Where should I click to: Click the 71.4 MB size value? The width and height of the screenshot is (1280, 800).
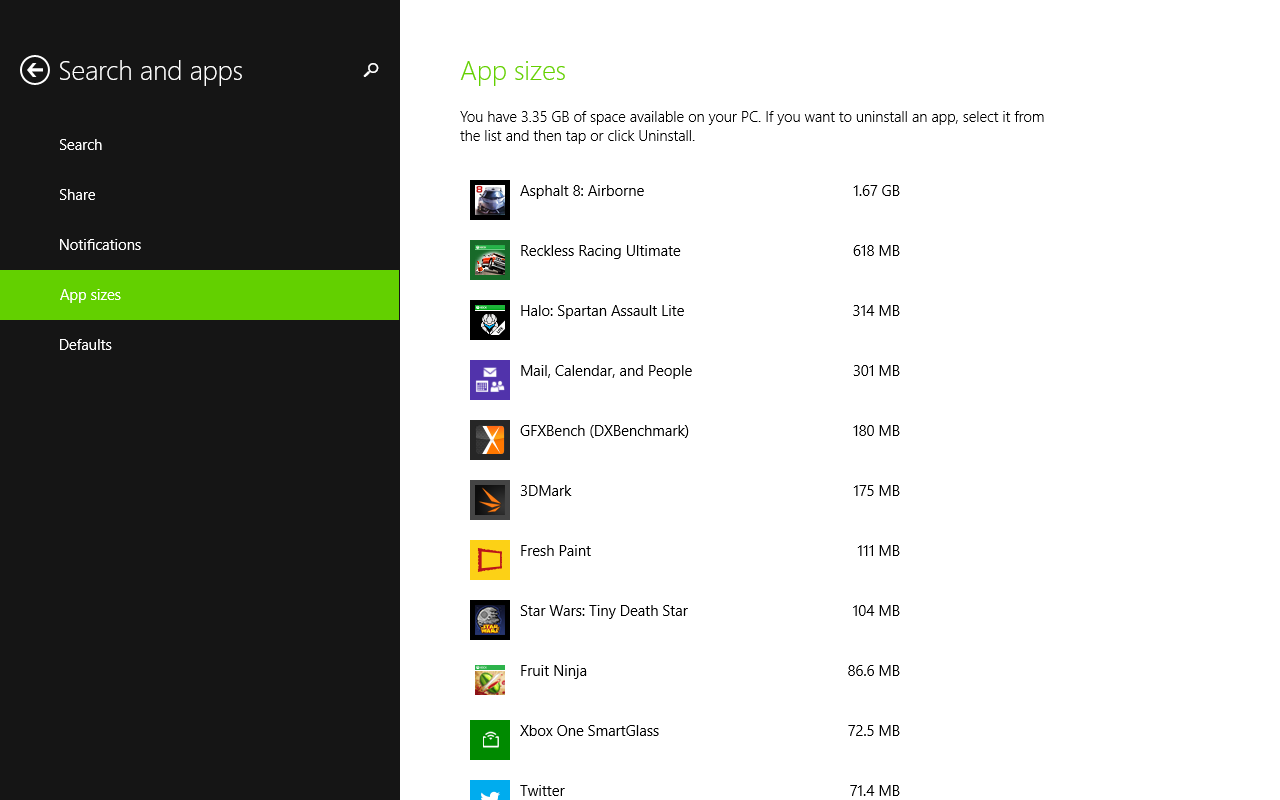coord(874,791)
